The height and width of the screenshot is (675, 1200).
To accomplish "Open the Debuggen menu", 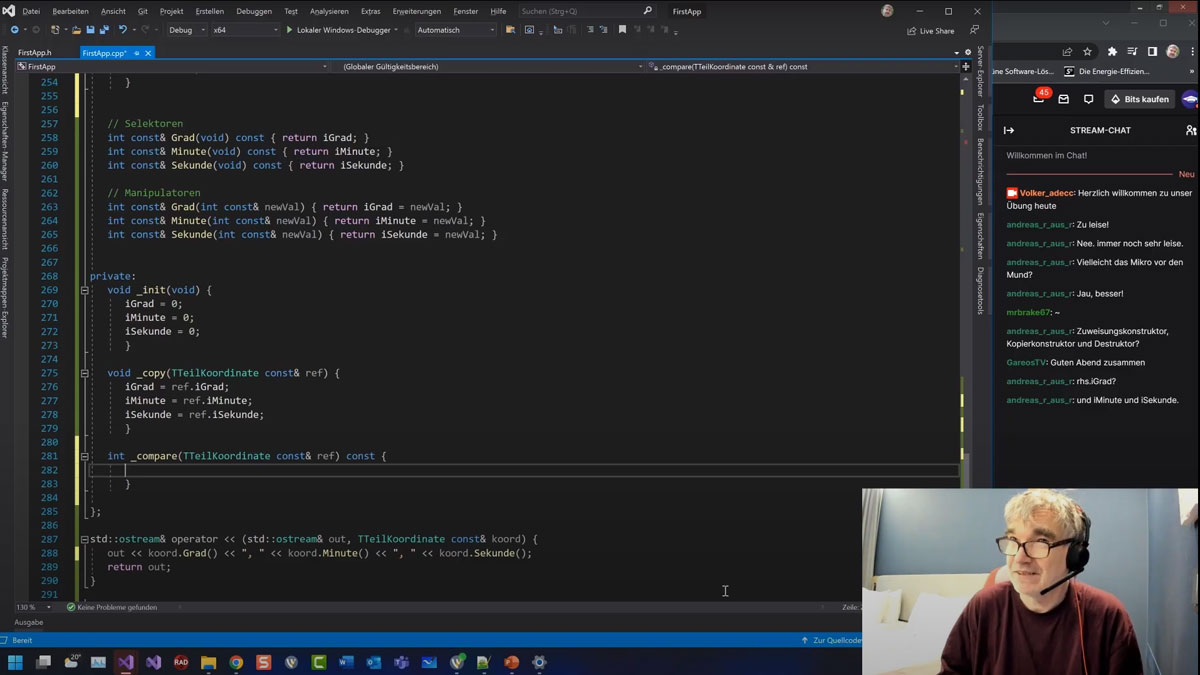I will click(254, 11).
